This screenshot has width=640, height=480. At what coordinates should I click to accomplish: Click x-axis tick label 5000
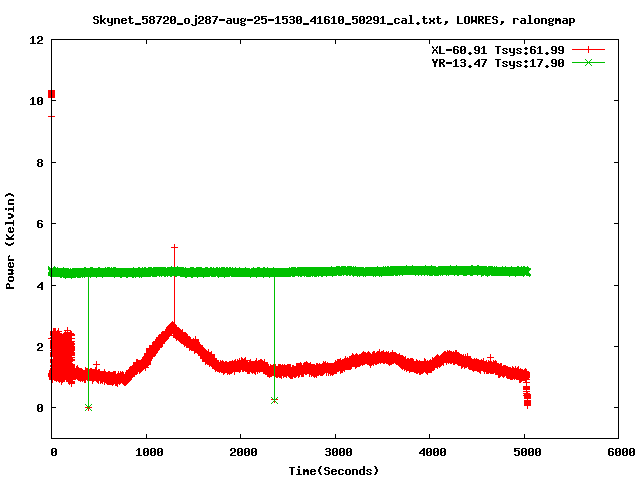(527, 452)
